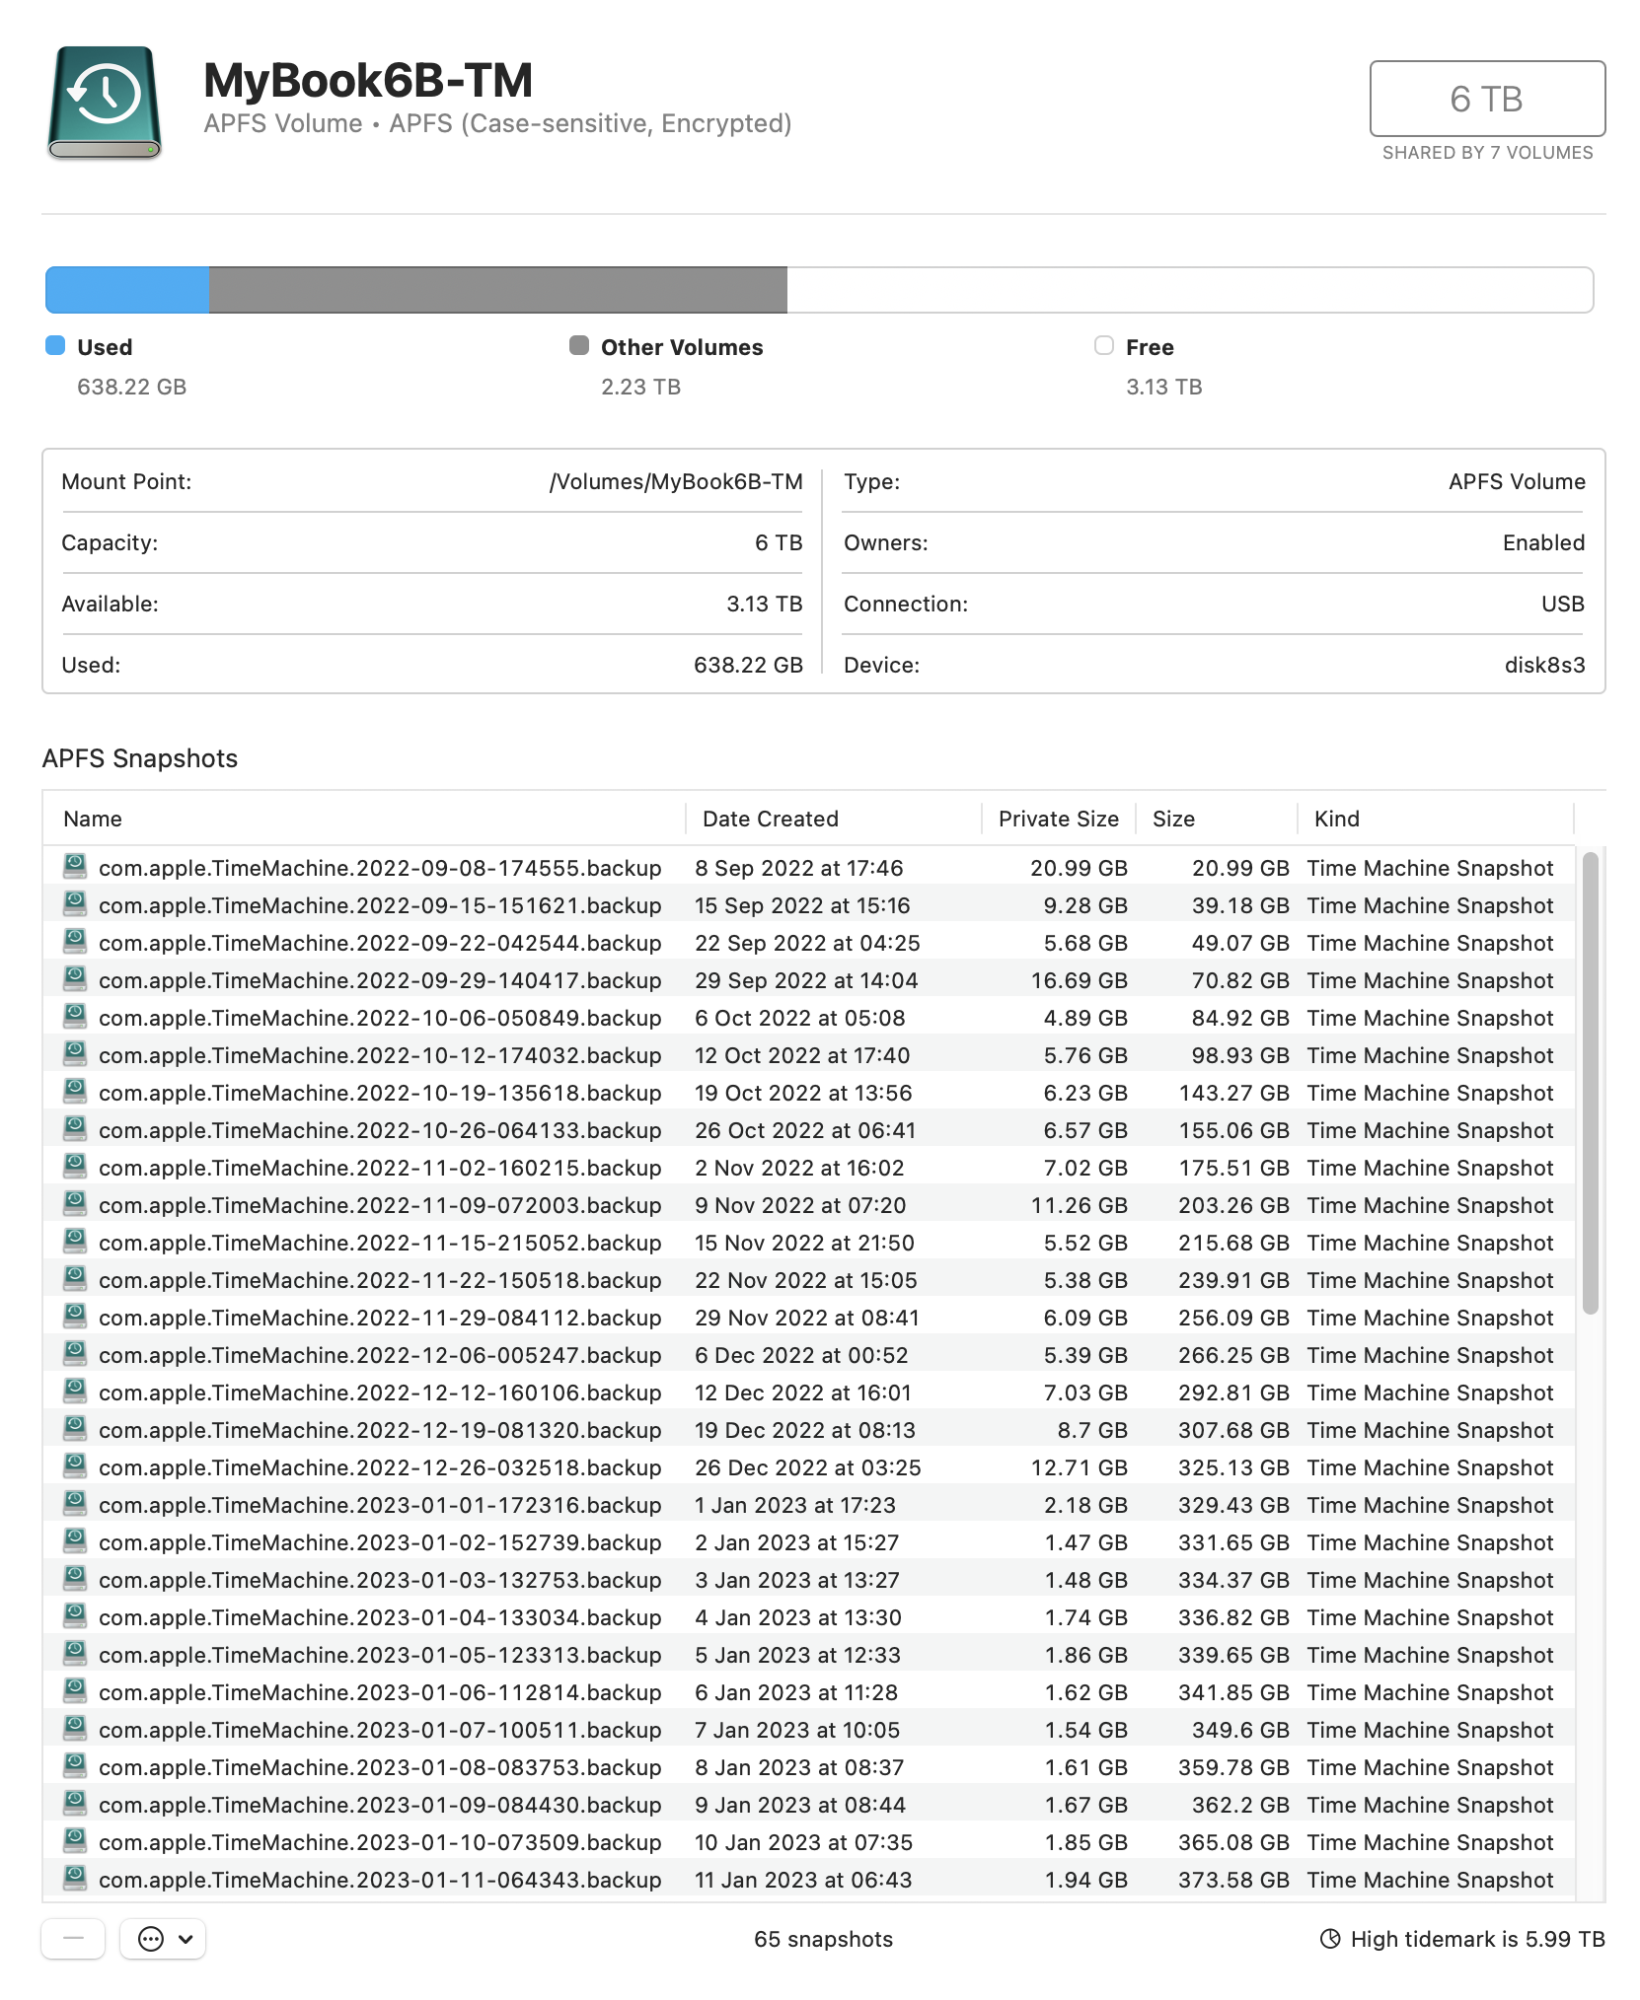Image resolution: width=1640 pixels, height=2000 pixels.
Task: Click the snapshot icon for the 2023-01-01 backup
Action: click(74, 1505)
